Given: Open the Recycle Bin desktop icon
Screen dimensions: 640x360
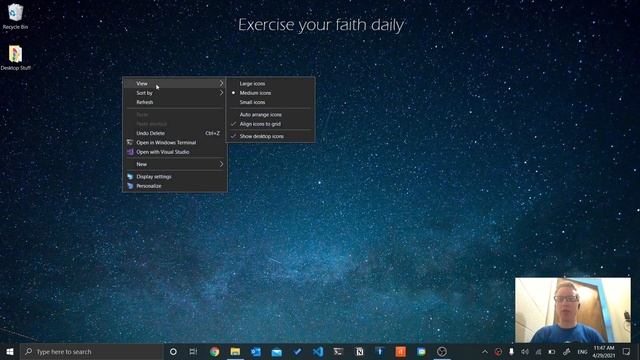Looking at the screenshot, I should pyautogui.click(x=15, y=16).
